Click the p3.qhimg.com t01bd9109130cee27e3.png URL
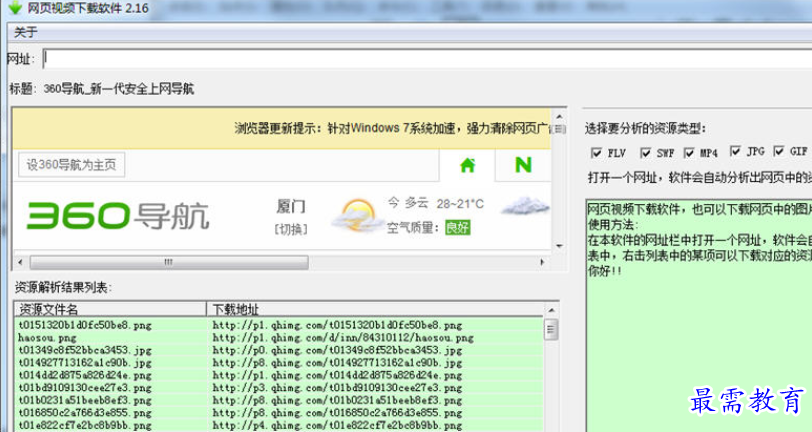Viewport: 812px width, 432px height. (x=337, y=387)
